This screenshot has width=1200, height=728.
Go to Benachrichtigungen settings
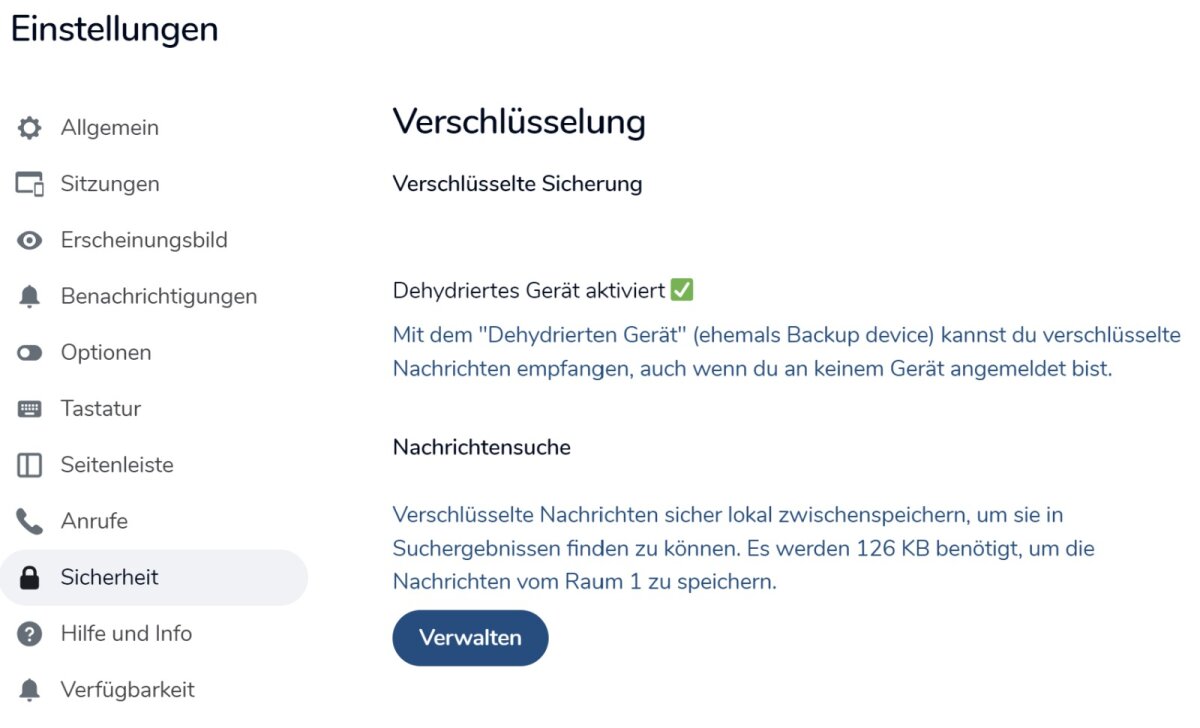pos(159,296)
